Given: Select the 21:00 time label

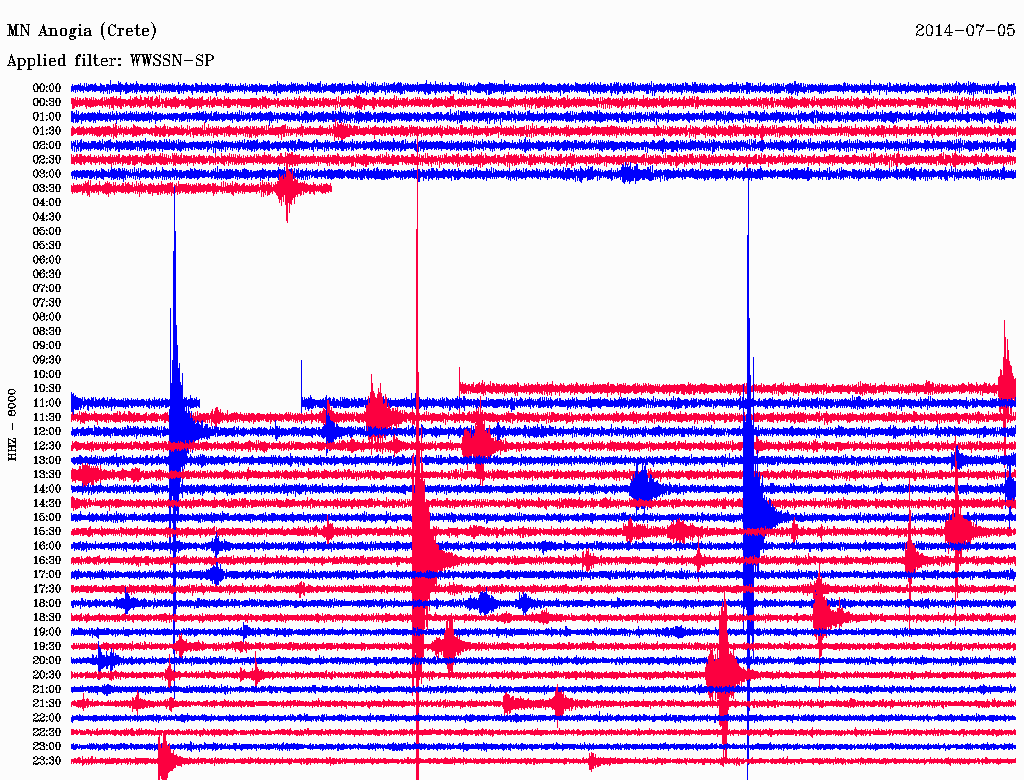Looking at the screenshot, I should tap(46, 689).
